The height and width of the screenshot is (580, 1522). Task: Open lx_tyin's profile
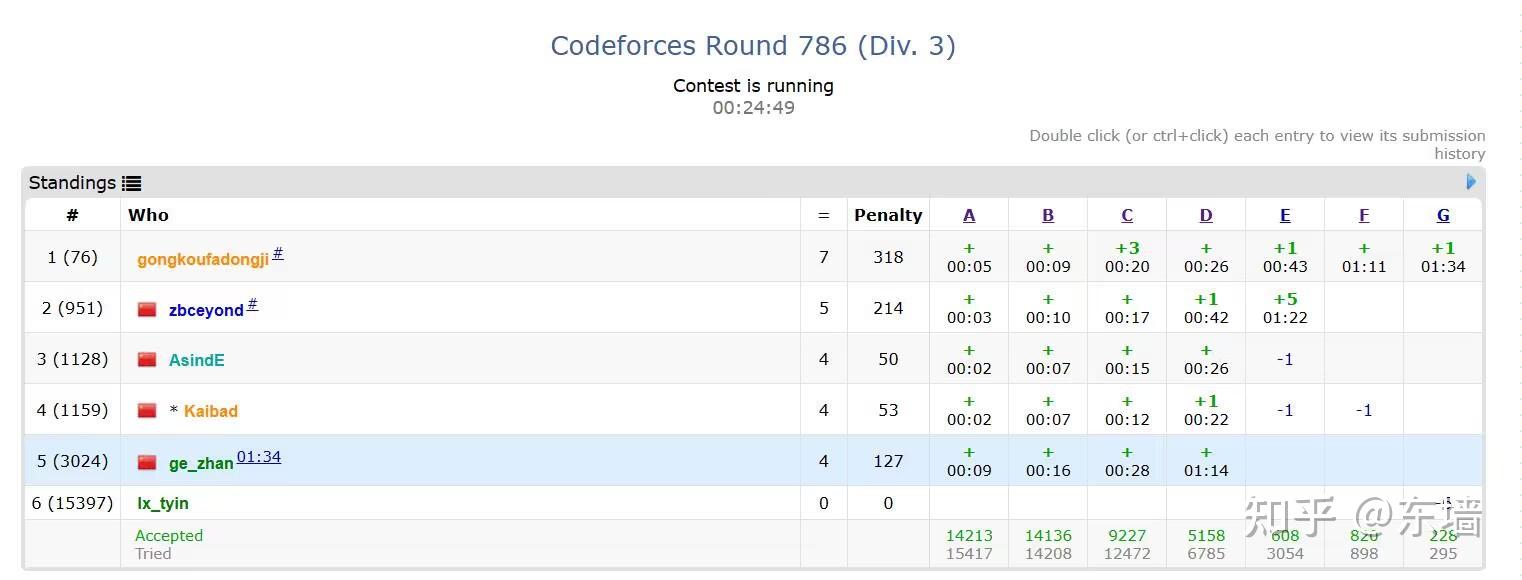tap(162, 503)
